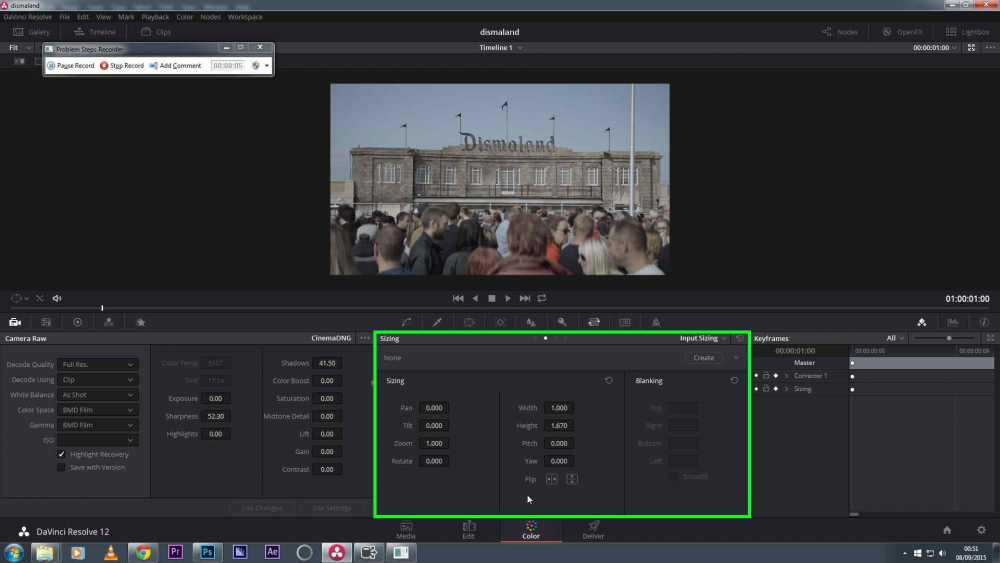Open the Decode Quality dropdown
Image resolution: width=1000 pixels, height=563 pixels.
[97, 365]
